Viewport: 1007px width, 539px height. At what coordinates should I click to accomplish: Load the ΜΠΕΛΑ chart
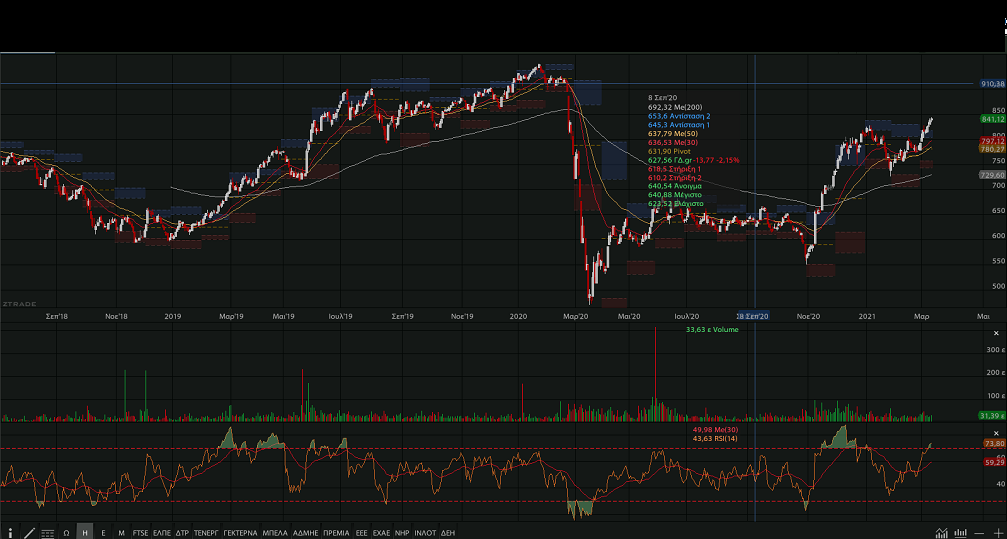(276, 532)
